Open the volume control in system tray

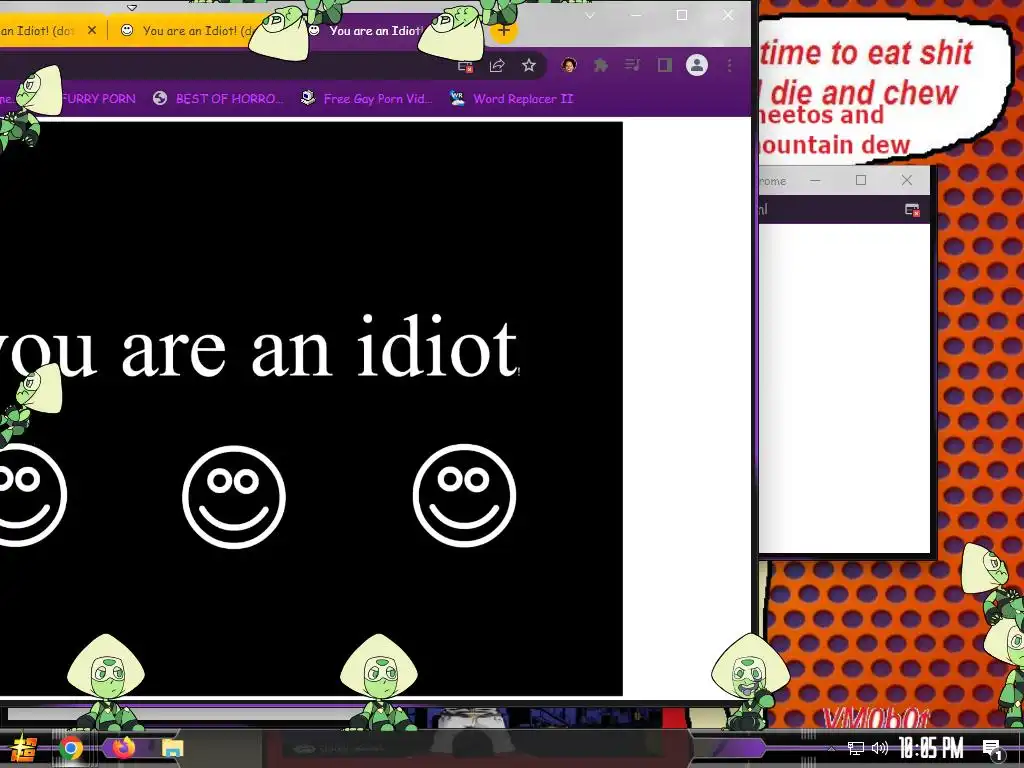tap(880, 748)
